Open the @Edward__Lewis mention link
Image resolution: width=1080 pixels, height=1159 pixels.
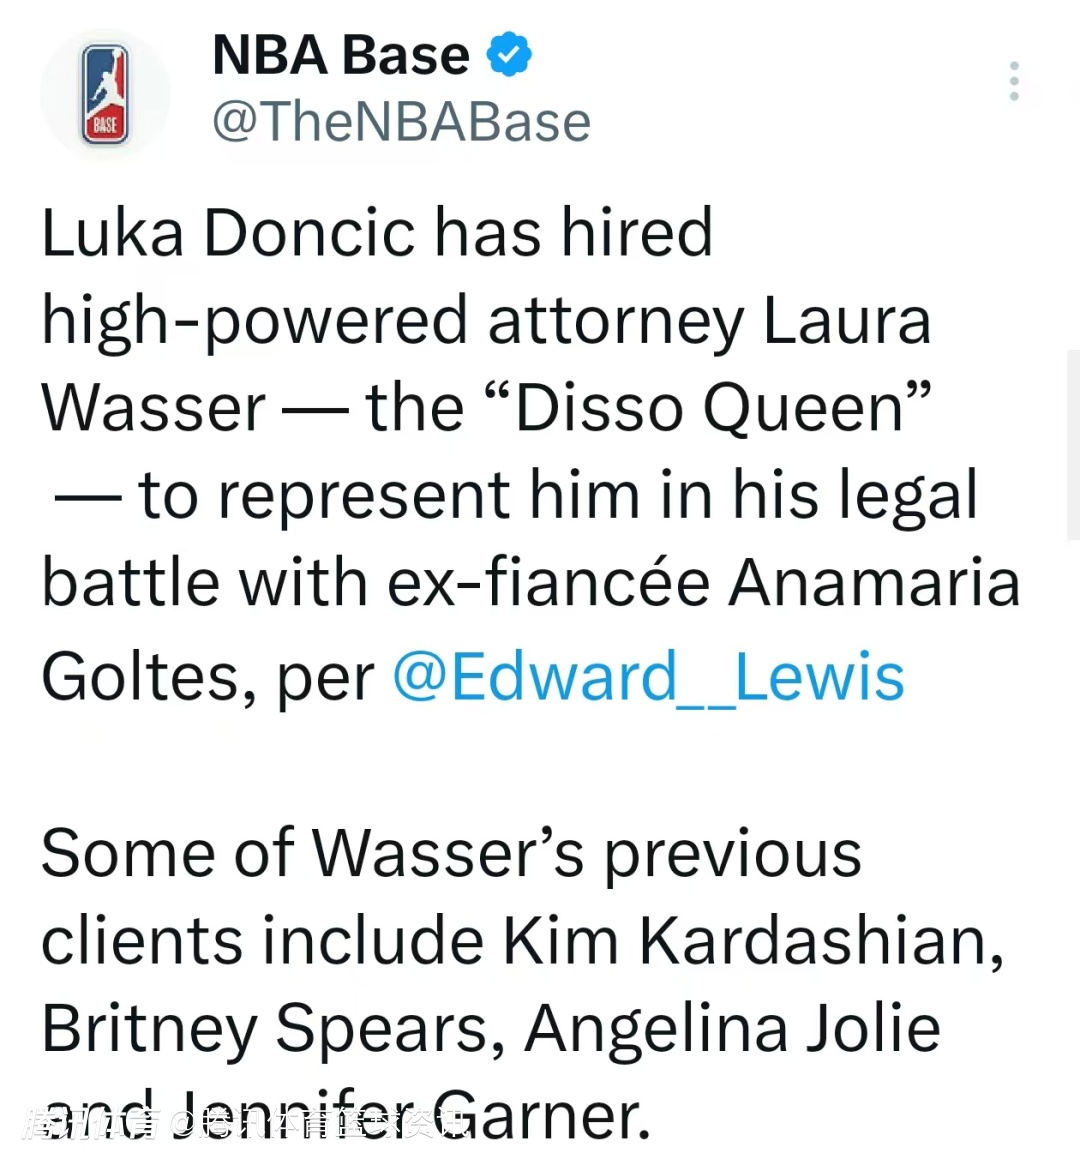648,677
